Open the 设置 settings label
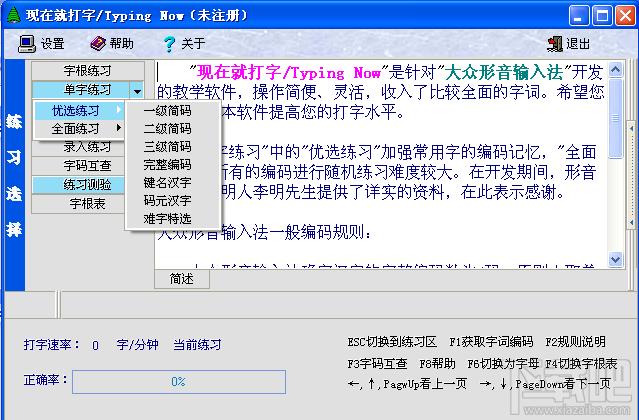The image size is (639, 420). point(53,44)
